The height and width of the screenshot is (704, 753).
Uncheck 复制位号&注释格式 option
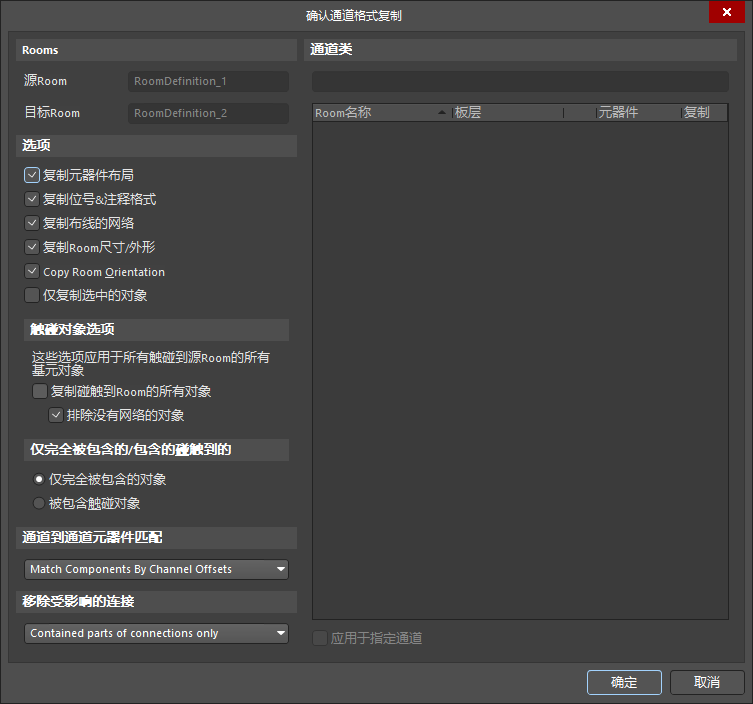(x=32, y=199)
